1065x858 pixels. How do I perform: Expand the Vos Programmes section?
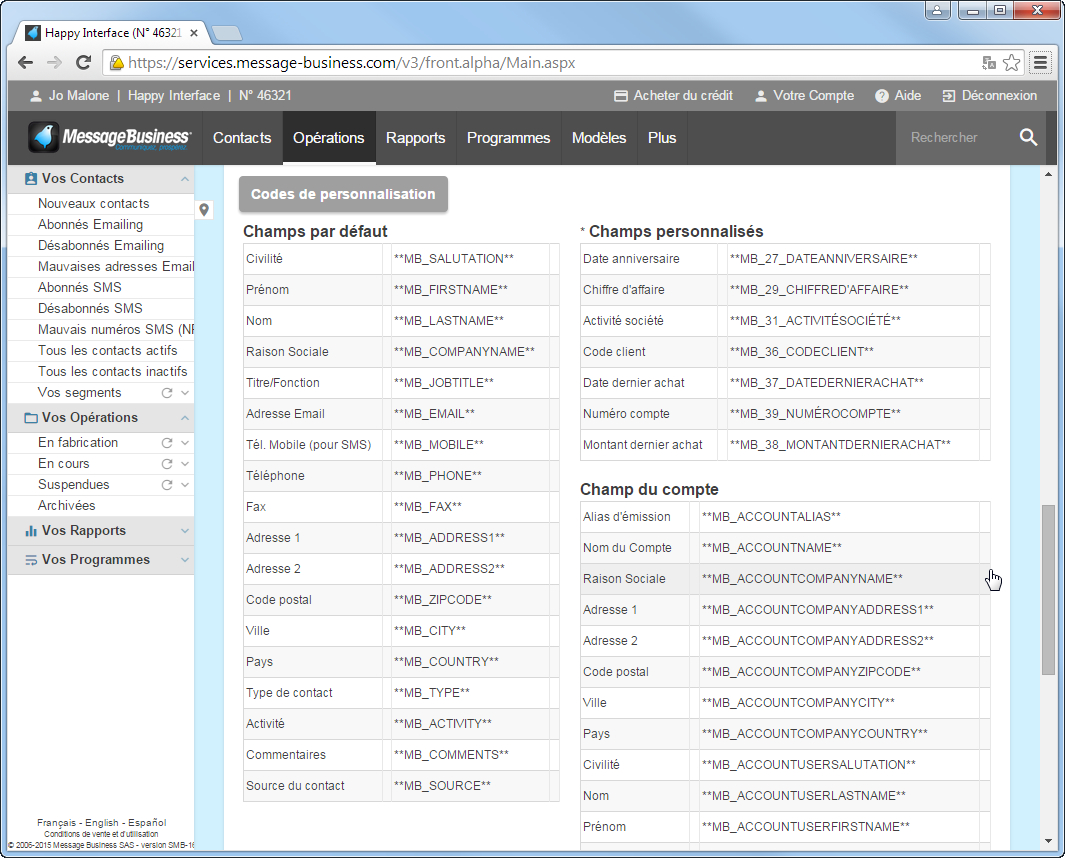coord(184,560)
